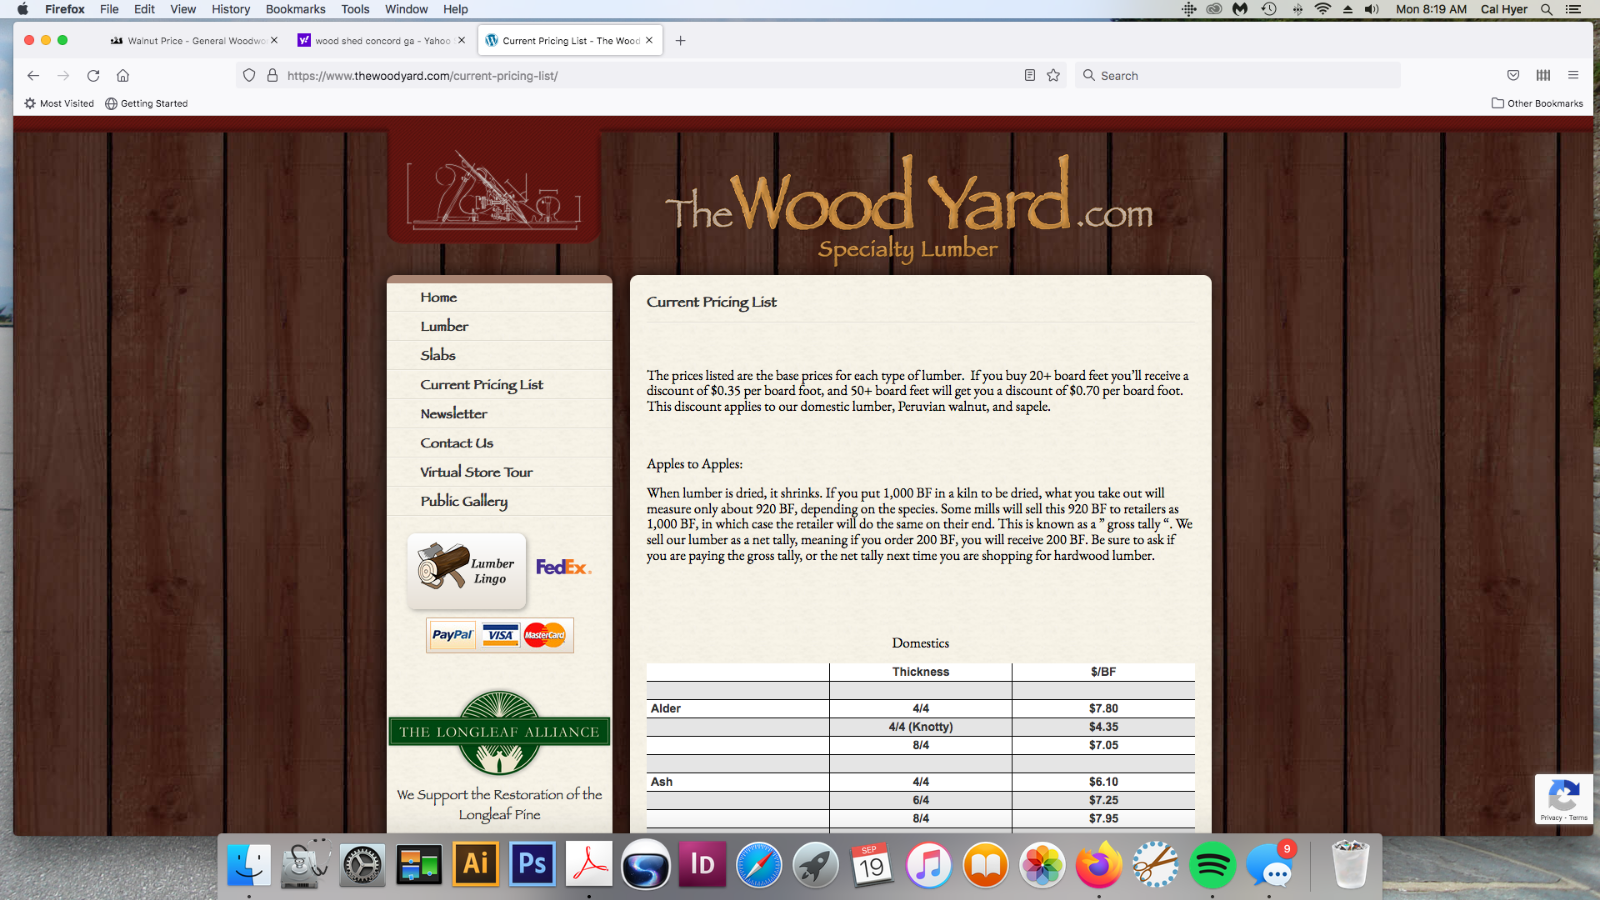The width and height of the screenshot is (1600, 900).
Task: Click the Firefox home icon
Action: pos(123,76)
